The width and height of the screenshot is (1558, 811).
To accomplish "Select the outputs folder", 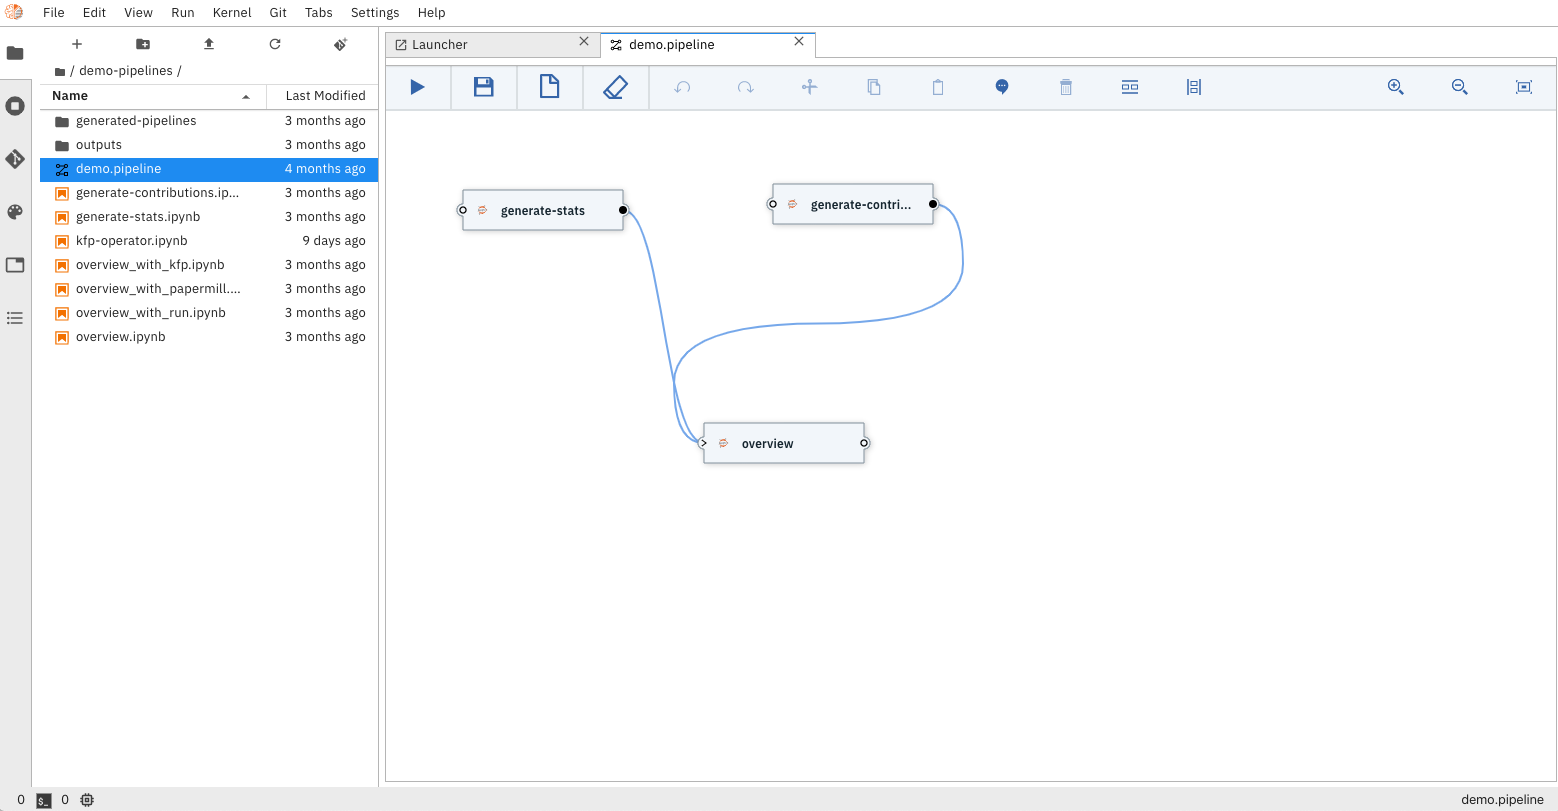I will point(209,145).
